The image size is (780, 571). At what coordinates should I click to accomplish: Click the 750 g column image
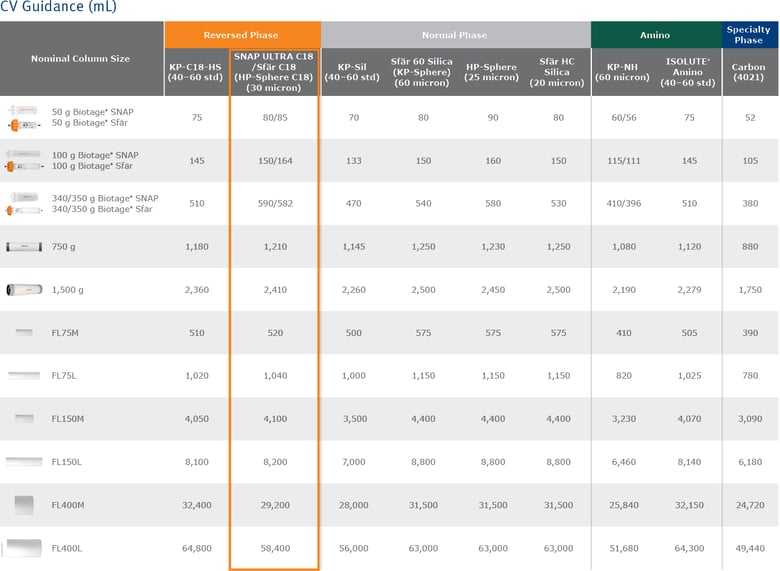(x=24, y=247)
